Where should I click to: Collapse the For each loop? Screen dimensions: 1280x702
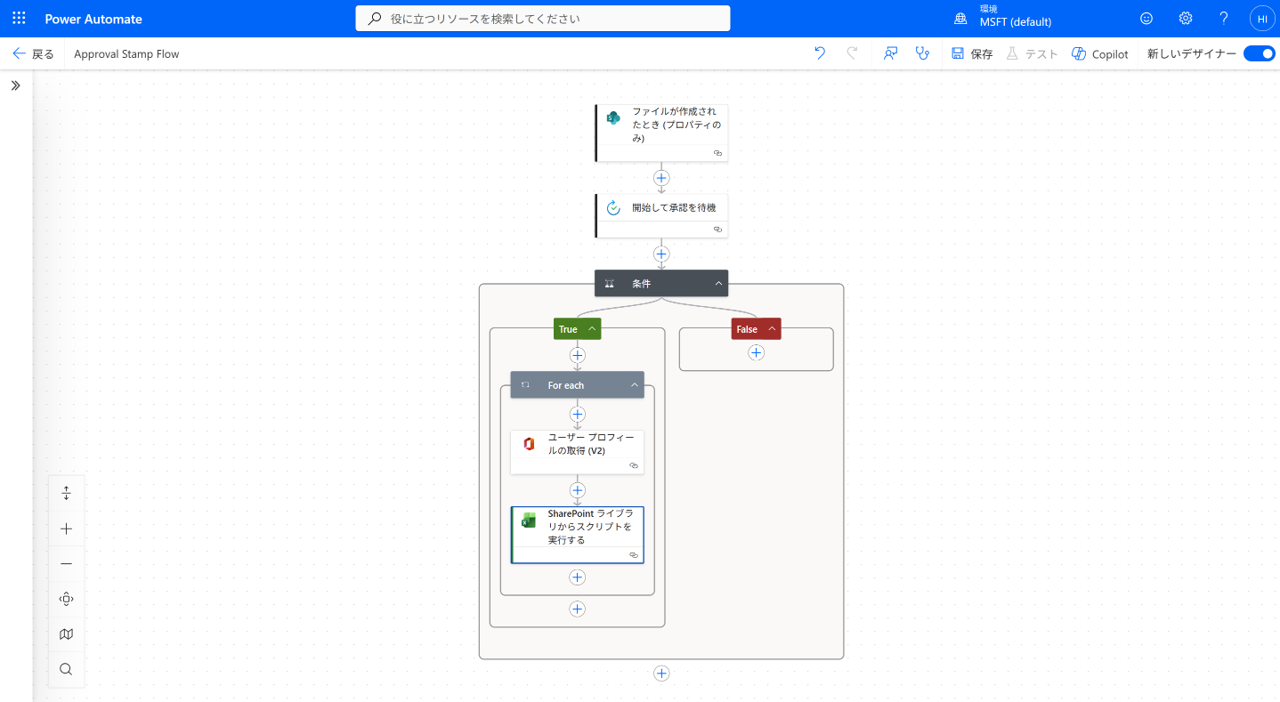tap(634, 385)
